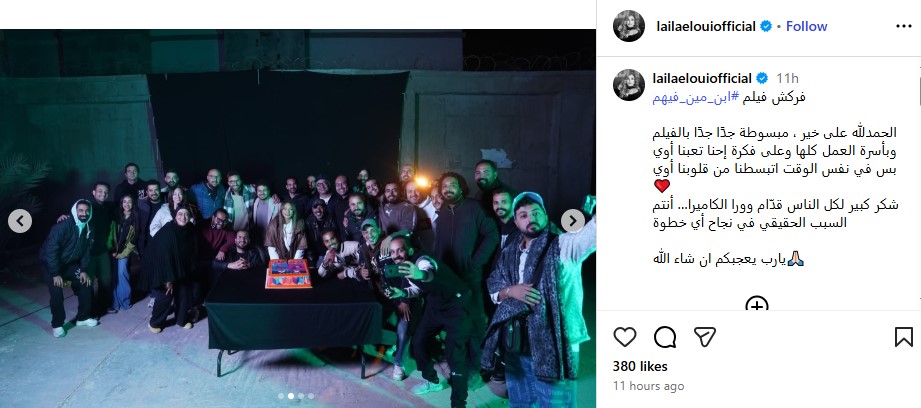Like the post with the heart icon
This screenshot has height=408, width=921.
click(624, 337)
